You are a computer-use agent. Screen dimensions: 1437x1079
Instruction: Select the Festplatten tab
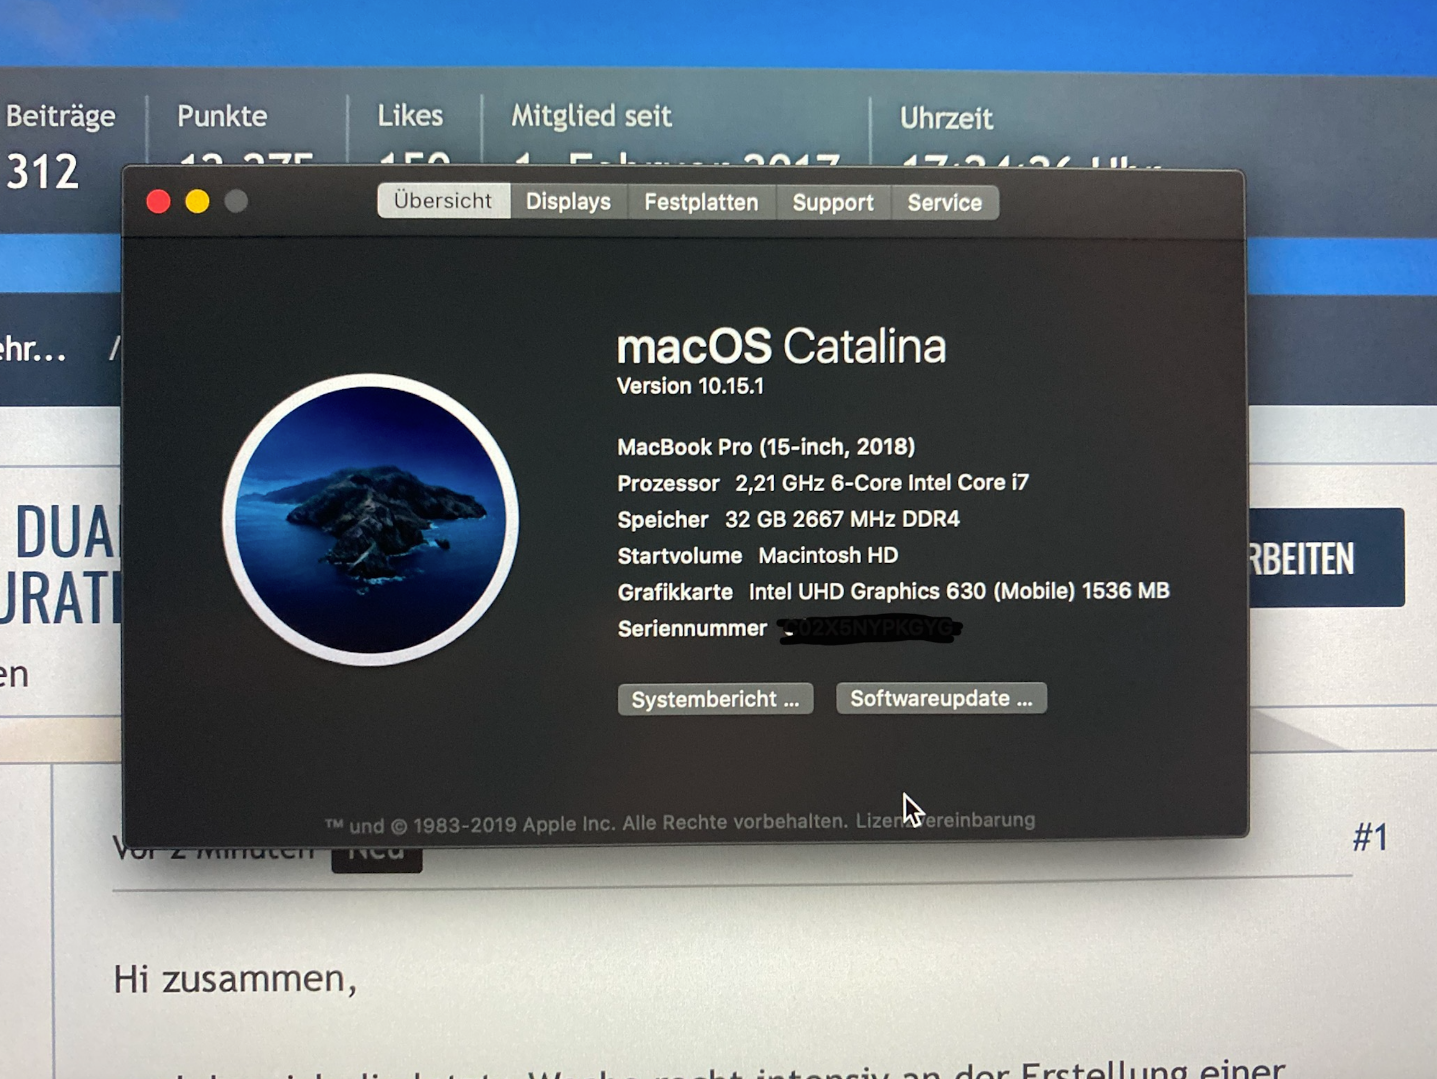701,202
